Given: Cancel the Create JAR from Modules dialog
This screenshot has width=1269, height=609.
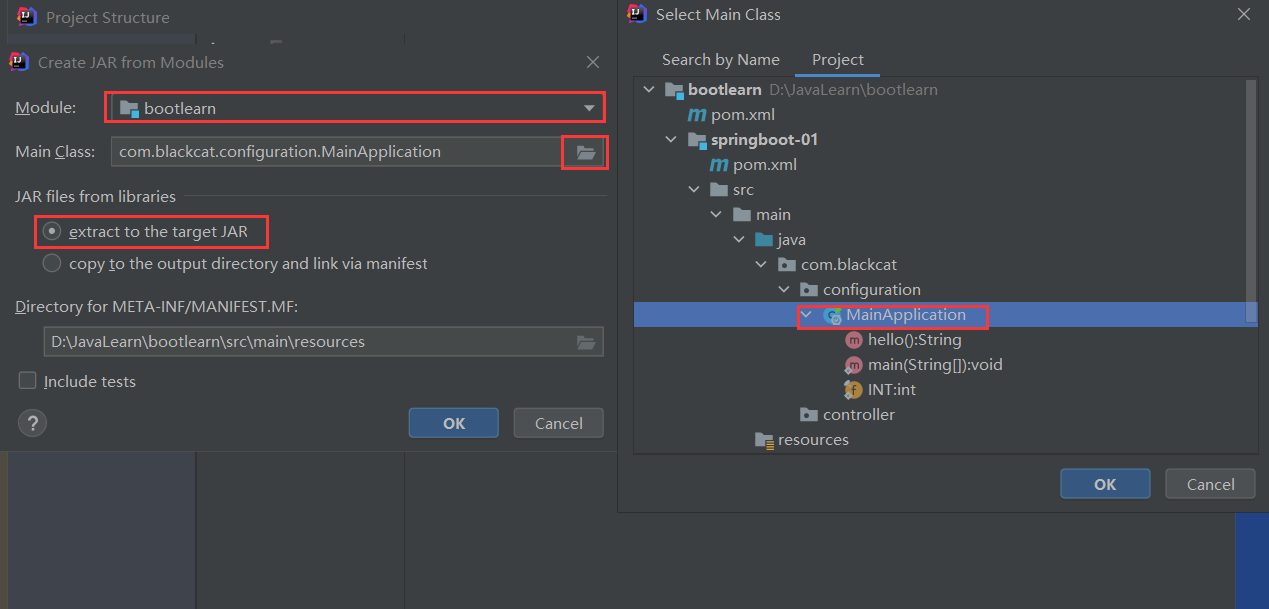Looking at the screenshot, I should pyautogui.click(x=559, y=423).
